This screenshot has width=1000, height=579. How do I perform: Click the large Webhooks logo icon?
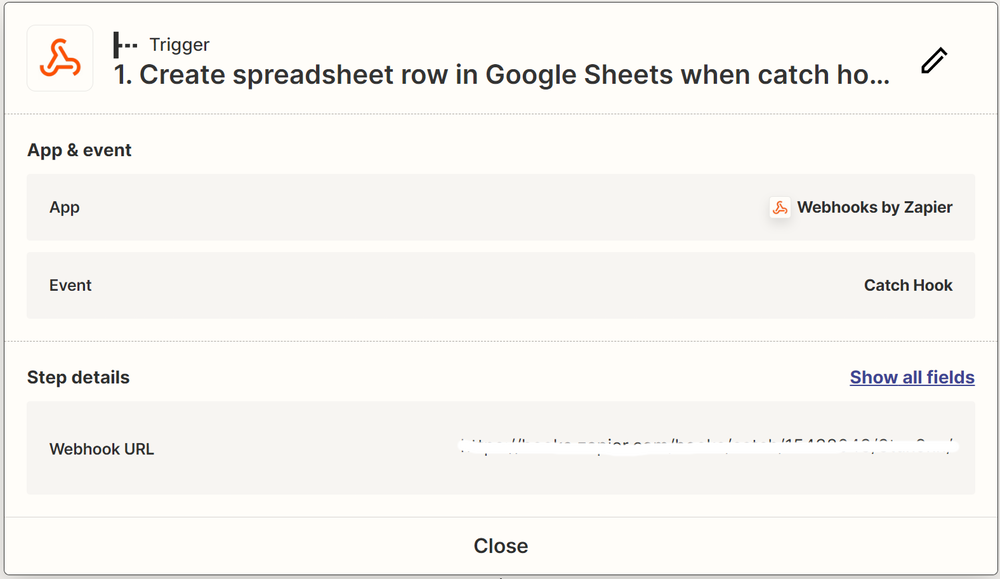coord(60,58)
